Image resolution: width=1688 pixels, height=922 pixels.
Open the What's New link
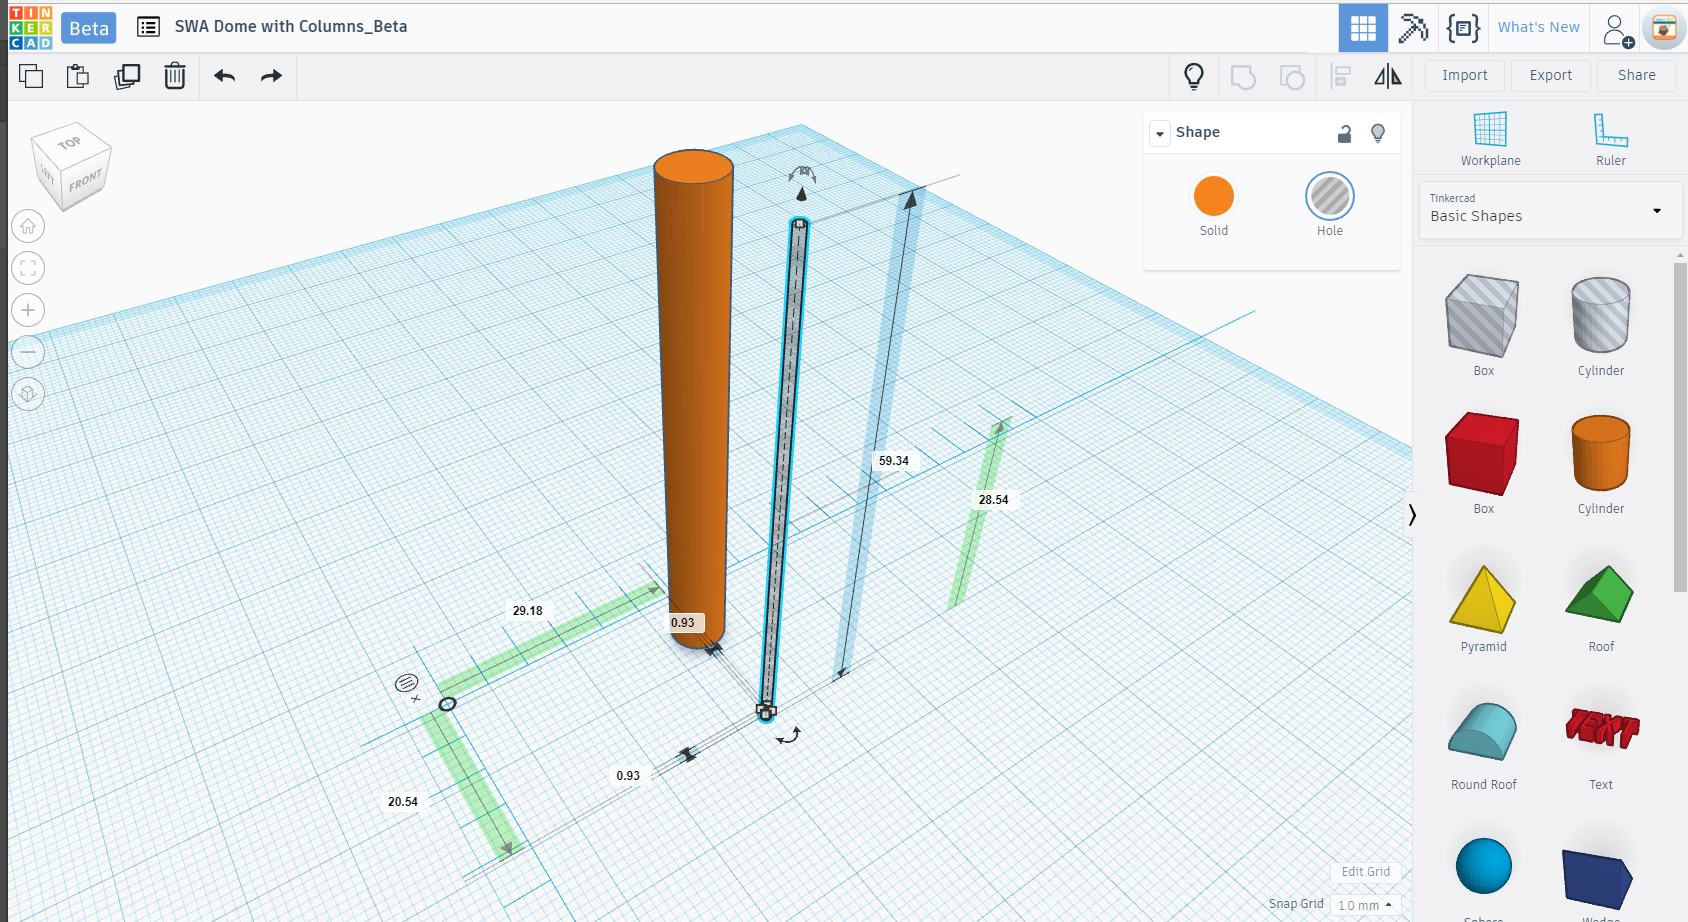1538,27
